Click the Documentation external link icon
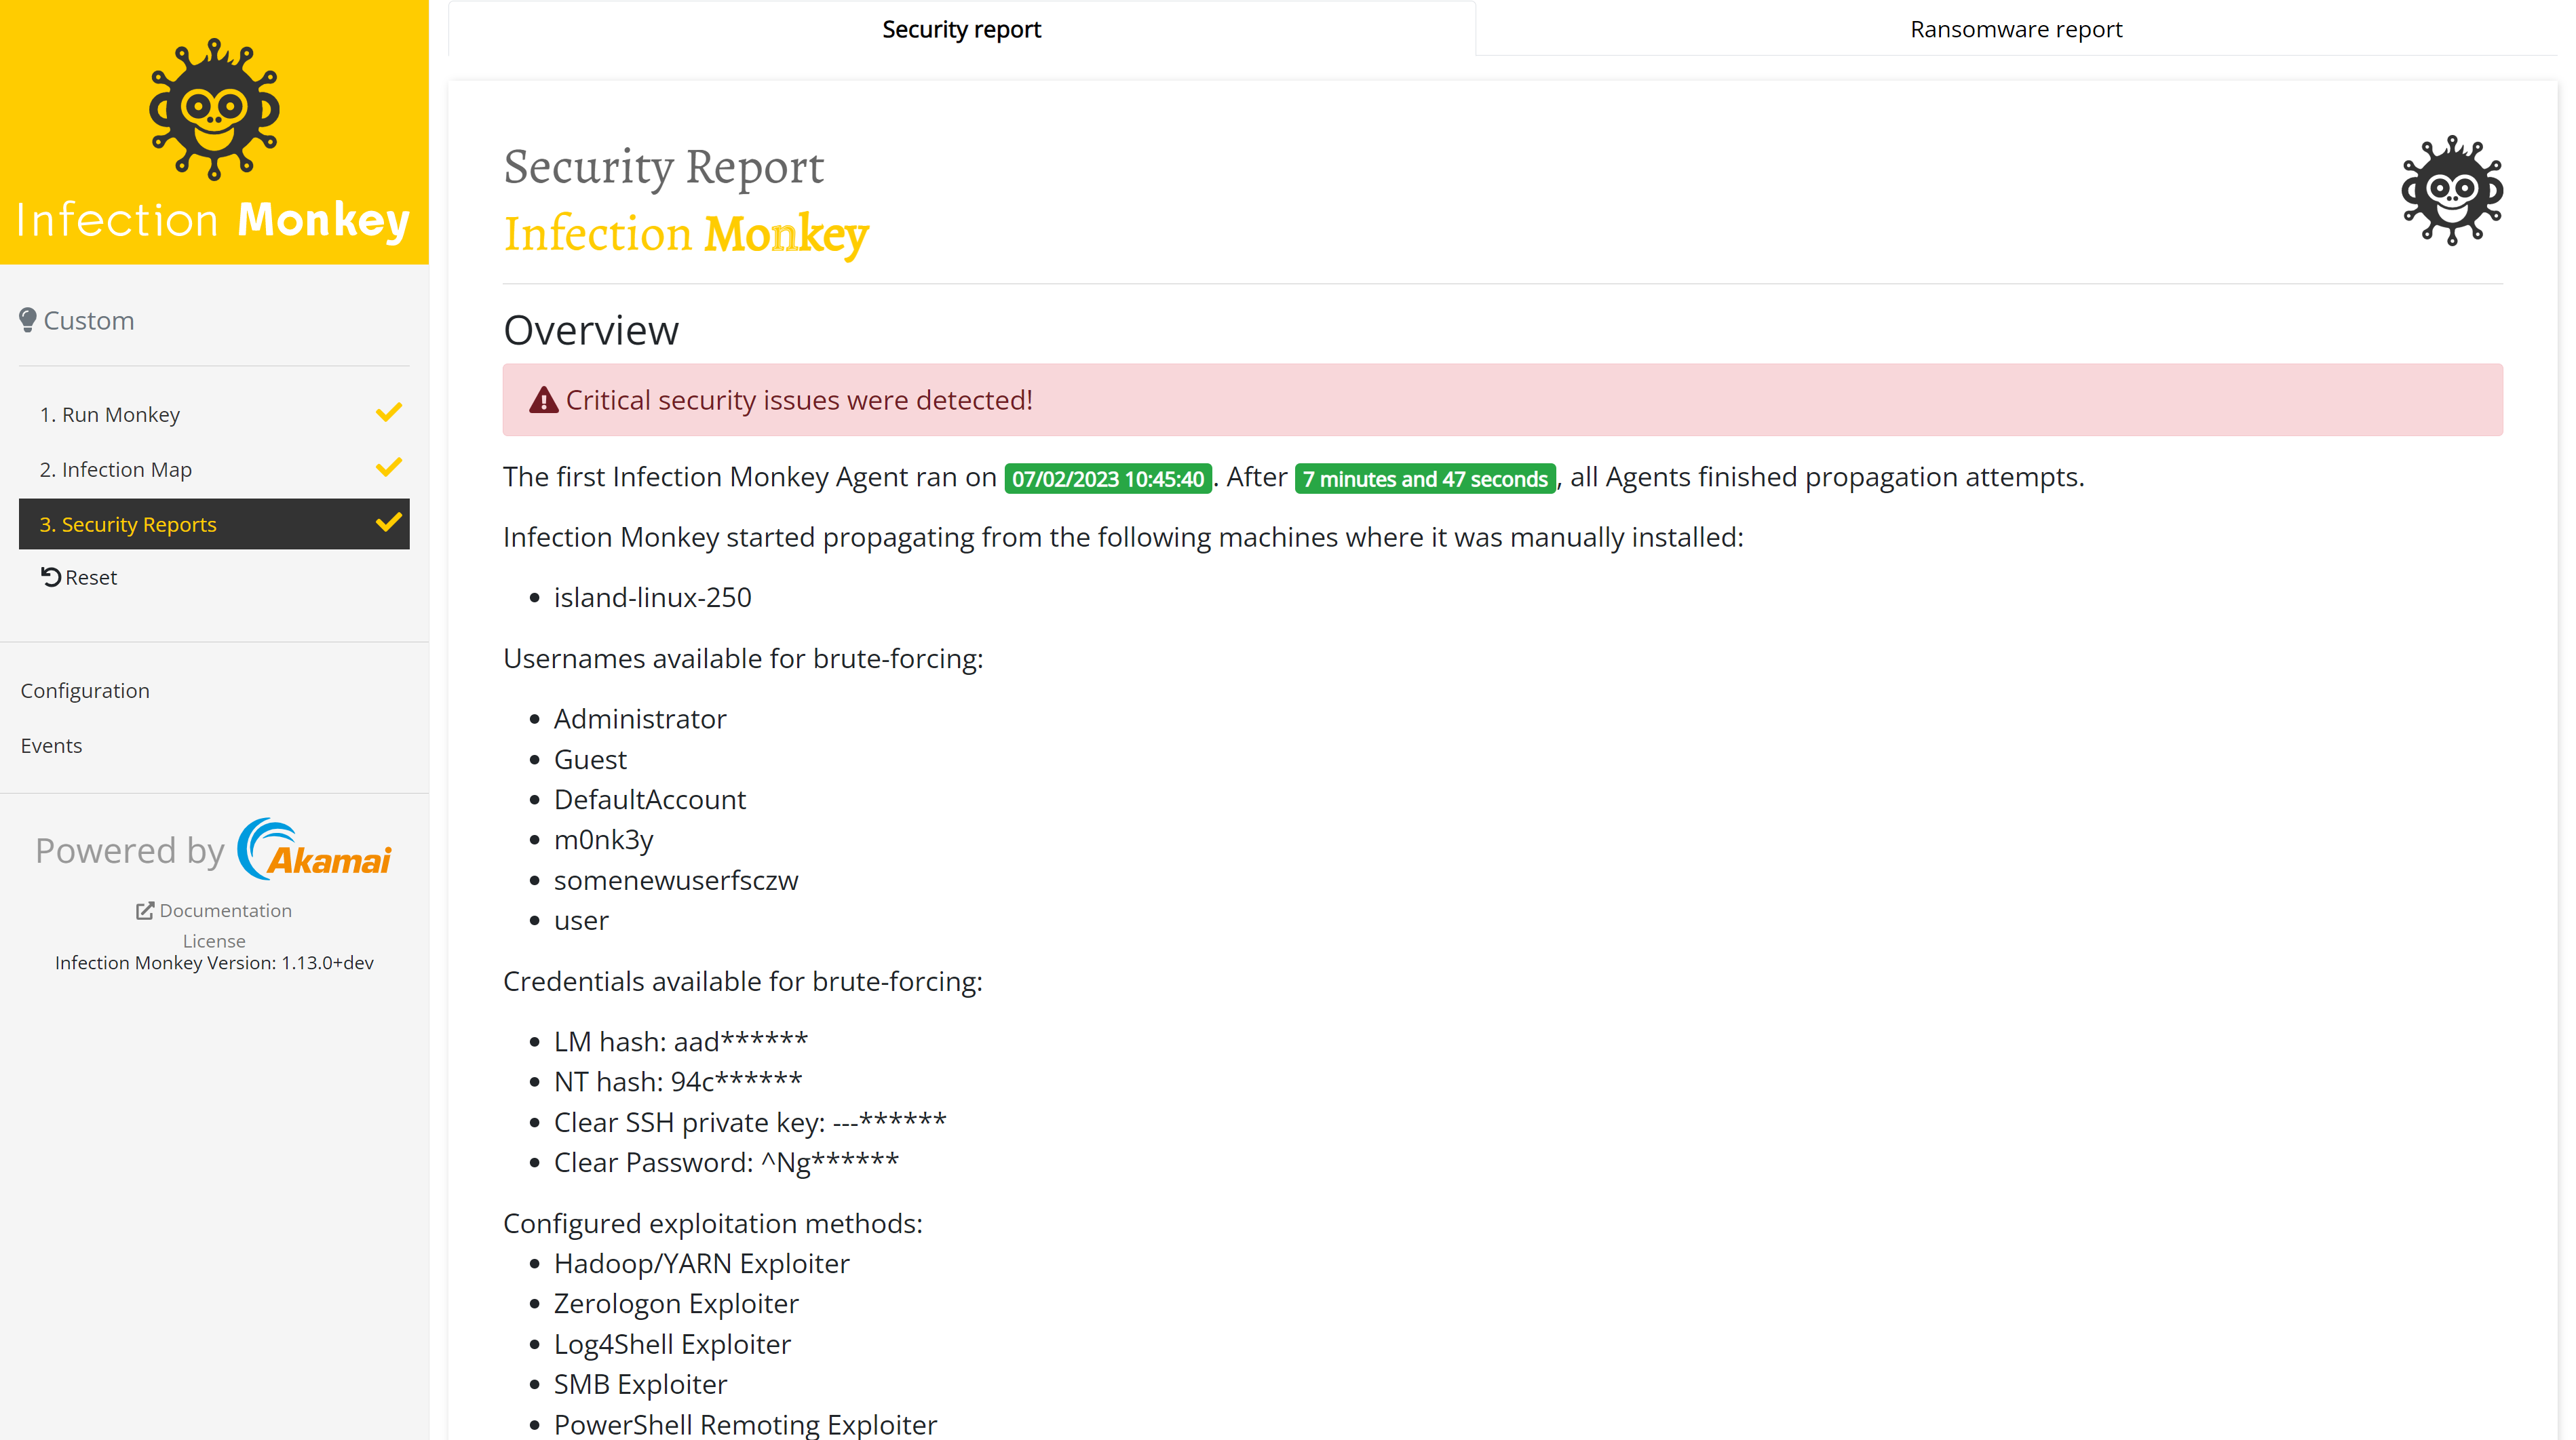 145,910
